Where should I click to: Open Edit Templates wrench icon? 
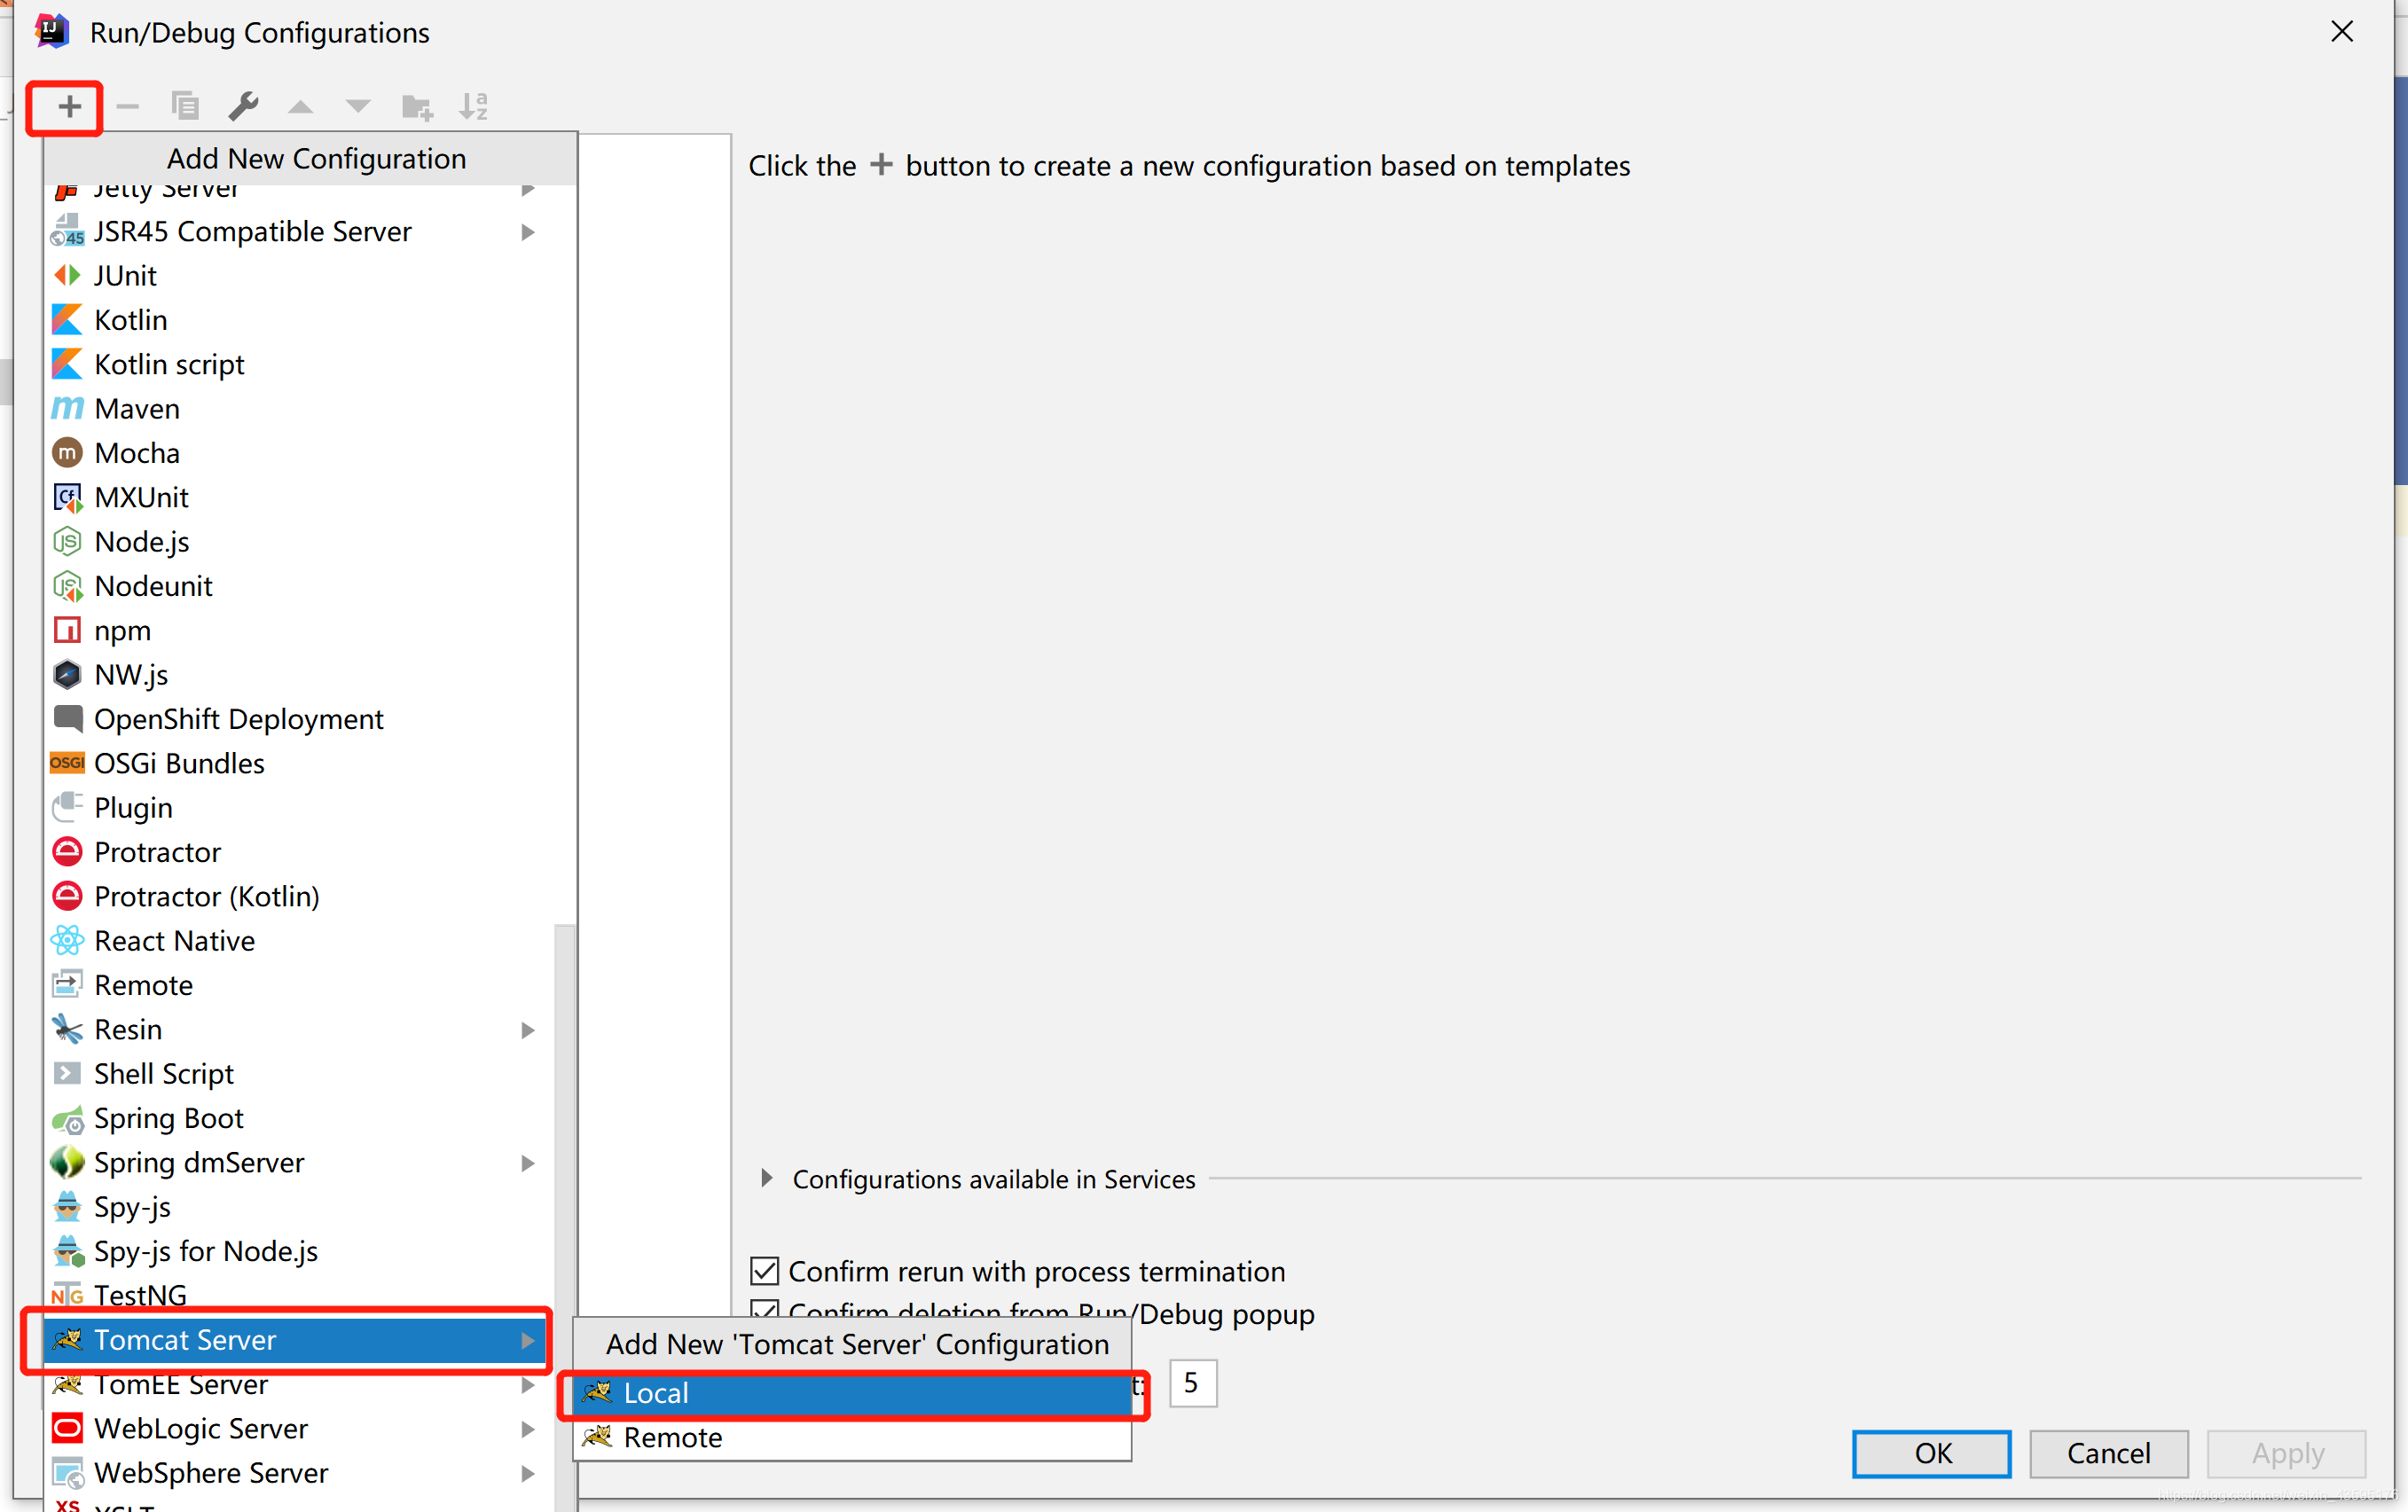pos(243,106)
